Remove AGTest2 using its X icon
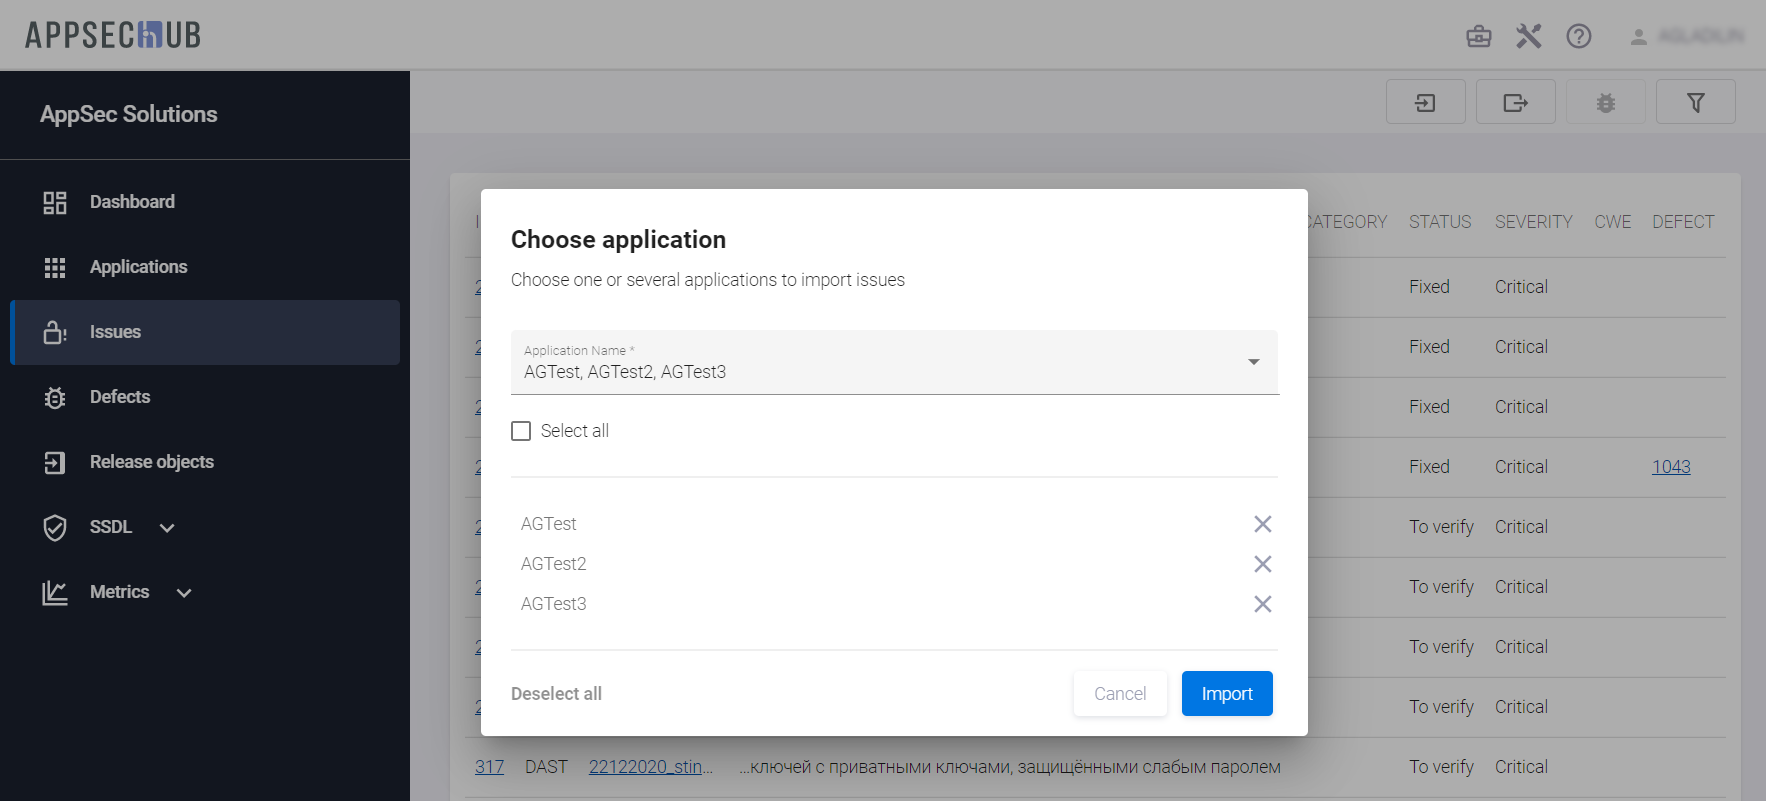The image size is (1766, 801). point(1262,564)
